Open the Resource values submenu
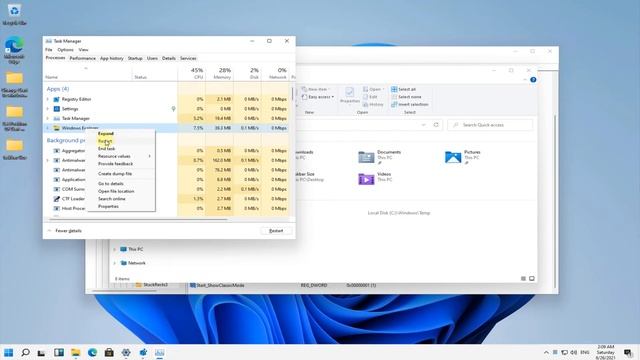This screenshot has width=640, height=360. coord(124,156)
